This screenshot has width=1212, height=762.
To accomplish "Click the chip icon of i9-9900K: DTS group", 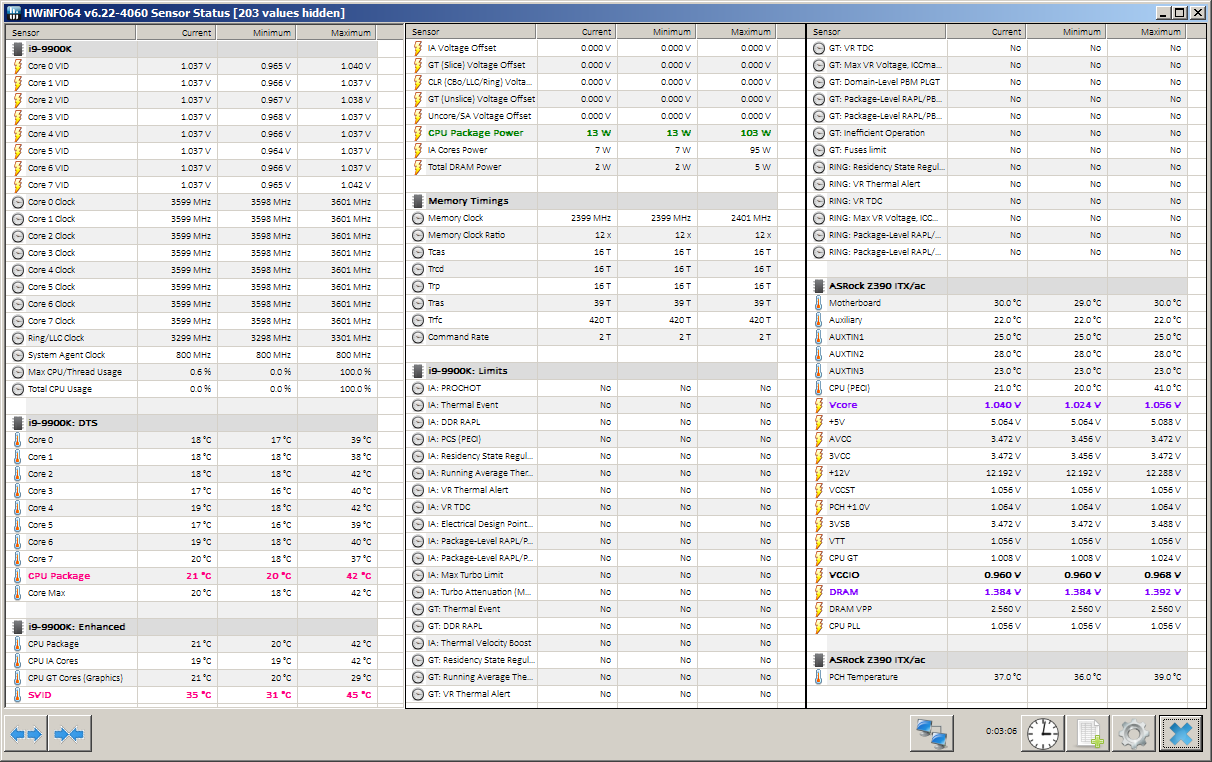I will click(x=18, y=423).
